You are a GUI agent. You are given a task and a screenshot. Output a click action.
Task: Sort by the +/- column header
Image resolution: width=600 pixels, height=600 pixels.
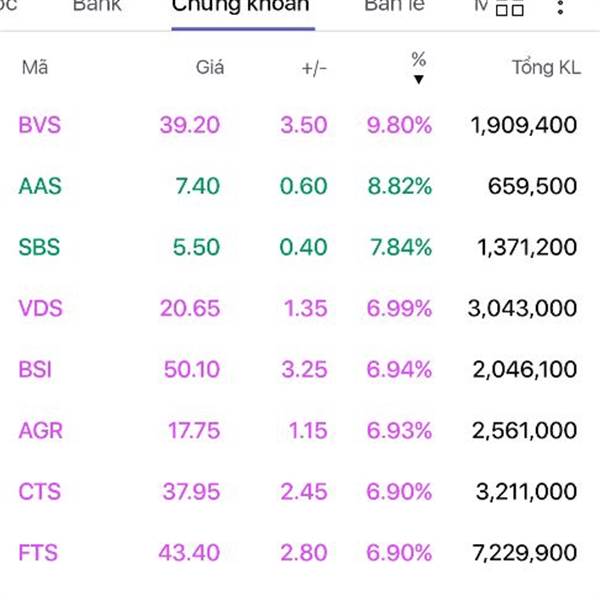click(314, 69)
